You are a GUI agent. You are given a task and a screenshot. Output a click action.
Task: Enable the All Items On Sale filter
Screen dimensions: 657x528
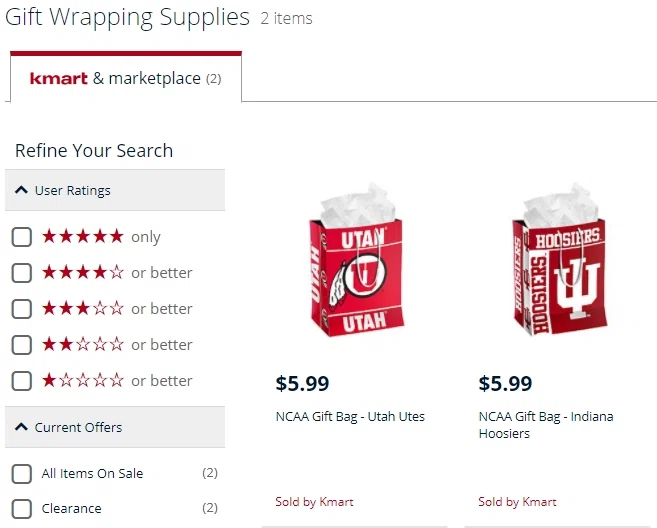pyautogui.click(x=21, y=474)
